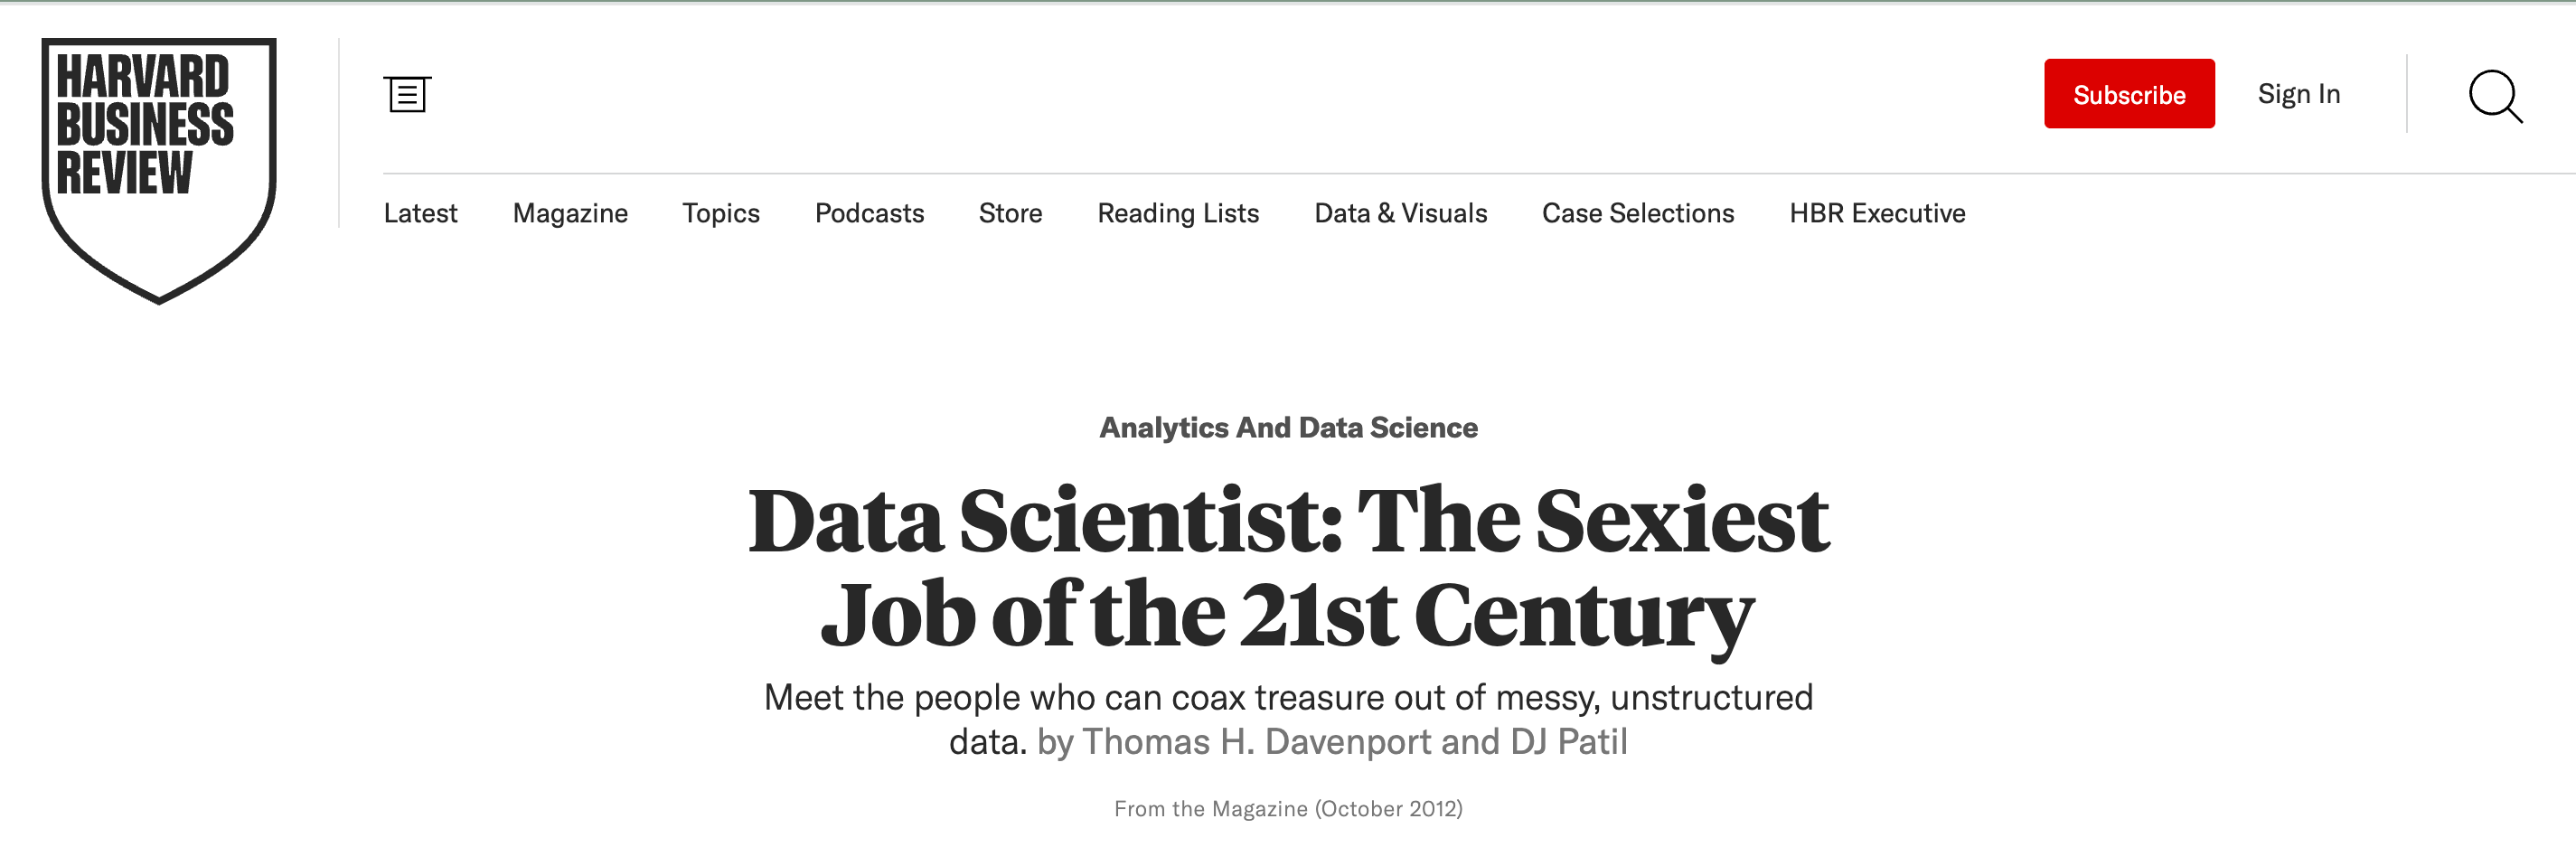
Task: Click the Sign In link
Action: (x=2298, y=94)
